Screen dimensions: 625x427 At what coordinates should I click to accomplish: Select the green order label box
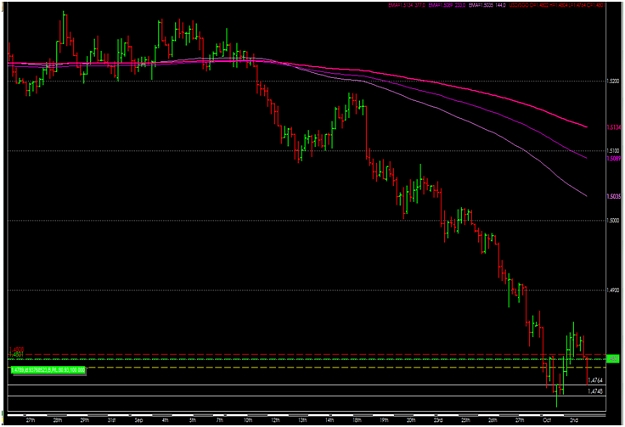tap(48, 370)
